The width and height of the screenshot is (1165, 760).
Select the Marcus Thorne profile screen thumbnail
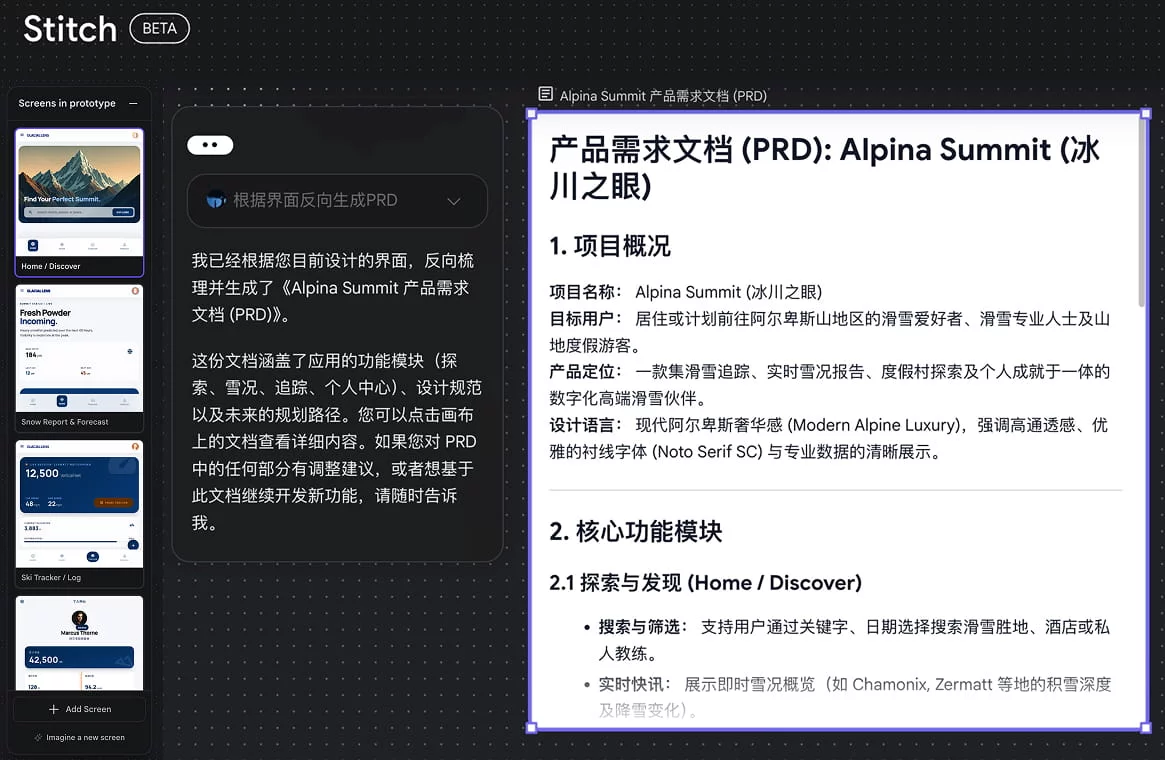tap(79, 643)
